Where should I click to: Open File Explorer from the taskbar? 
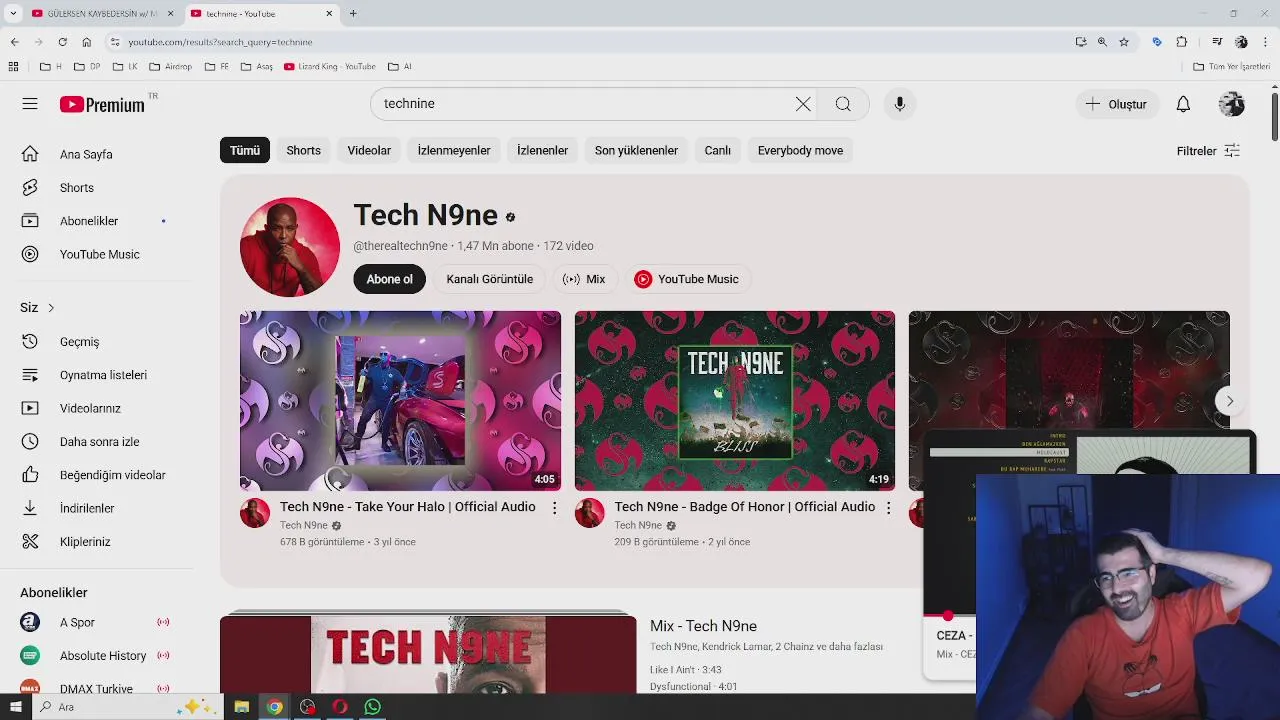[241, 707]
